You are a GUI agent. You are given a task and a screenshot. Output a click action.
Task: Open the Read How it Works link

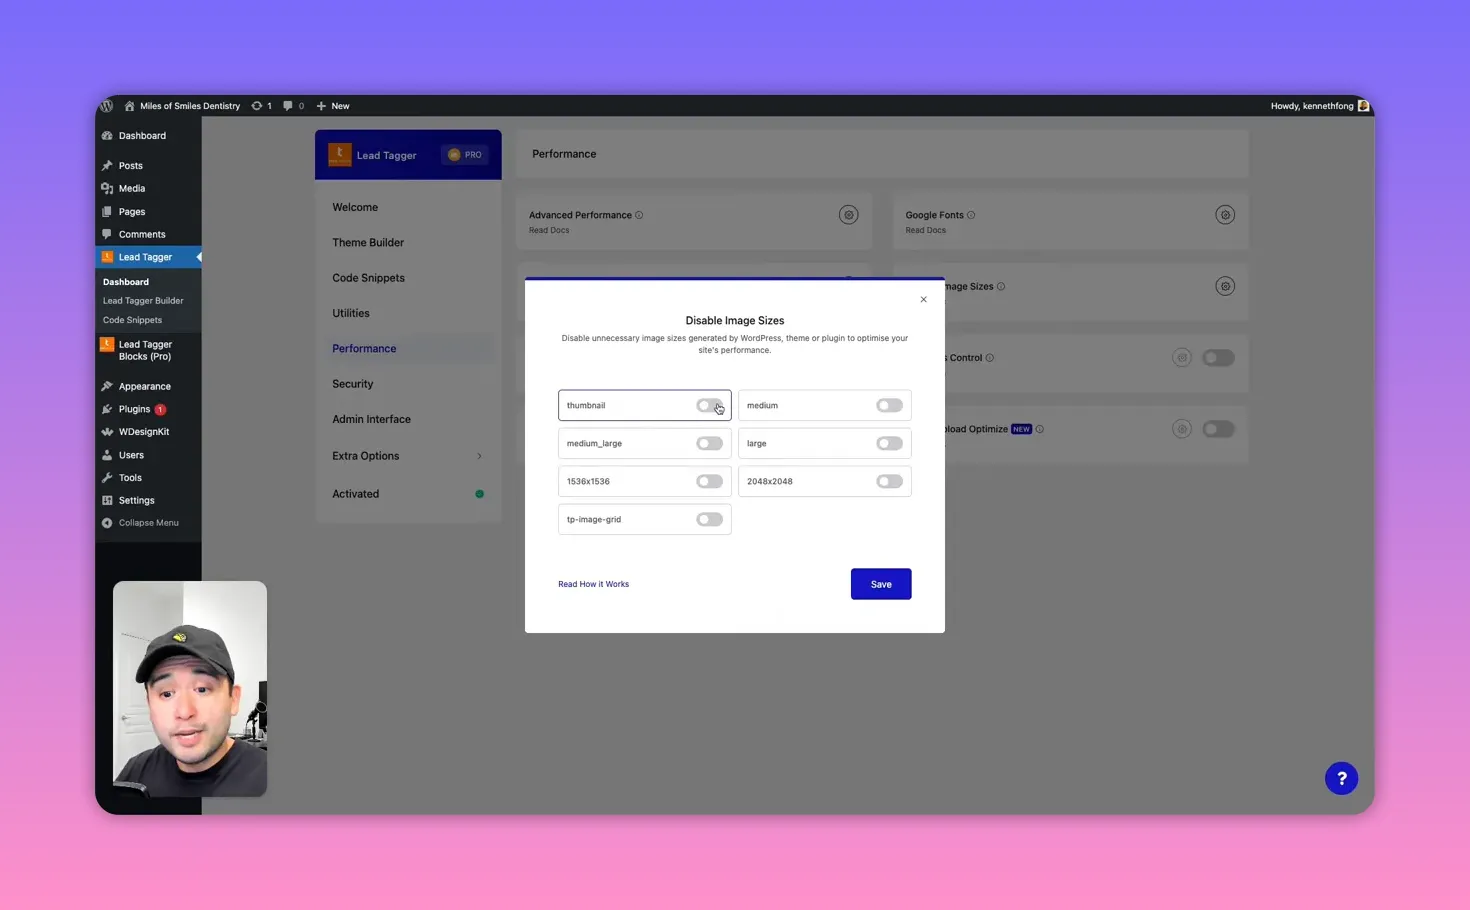coord(593,584)
